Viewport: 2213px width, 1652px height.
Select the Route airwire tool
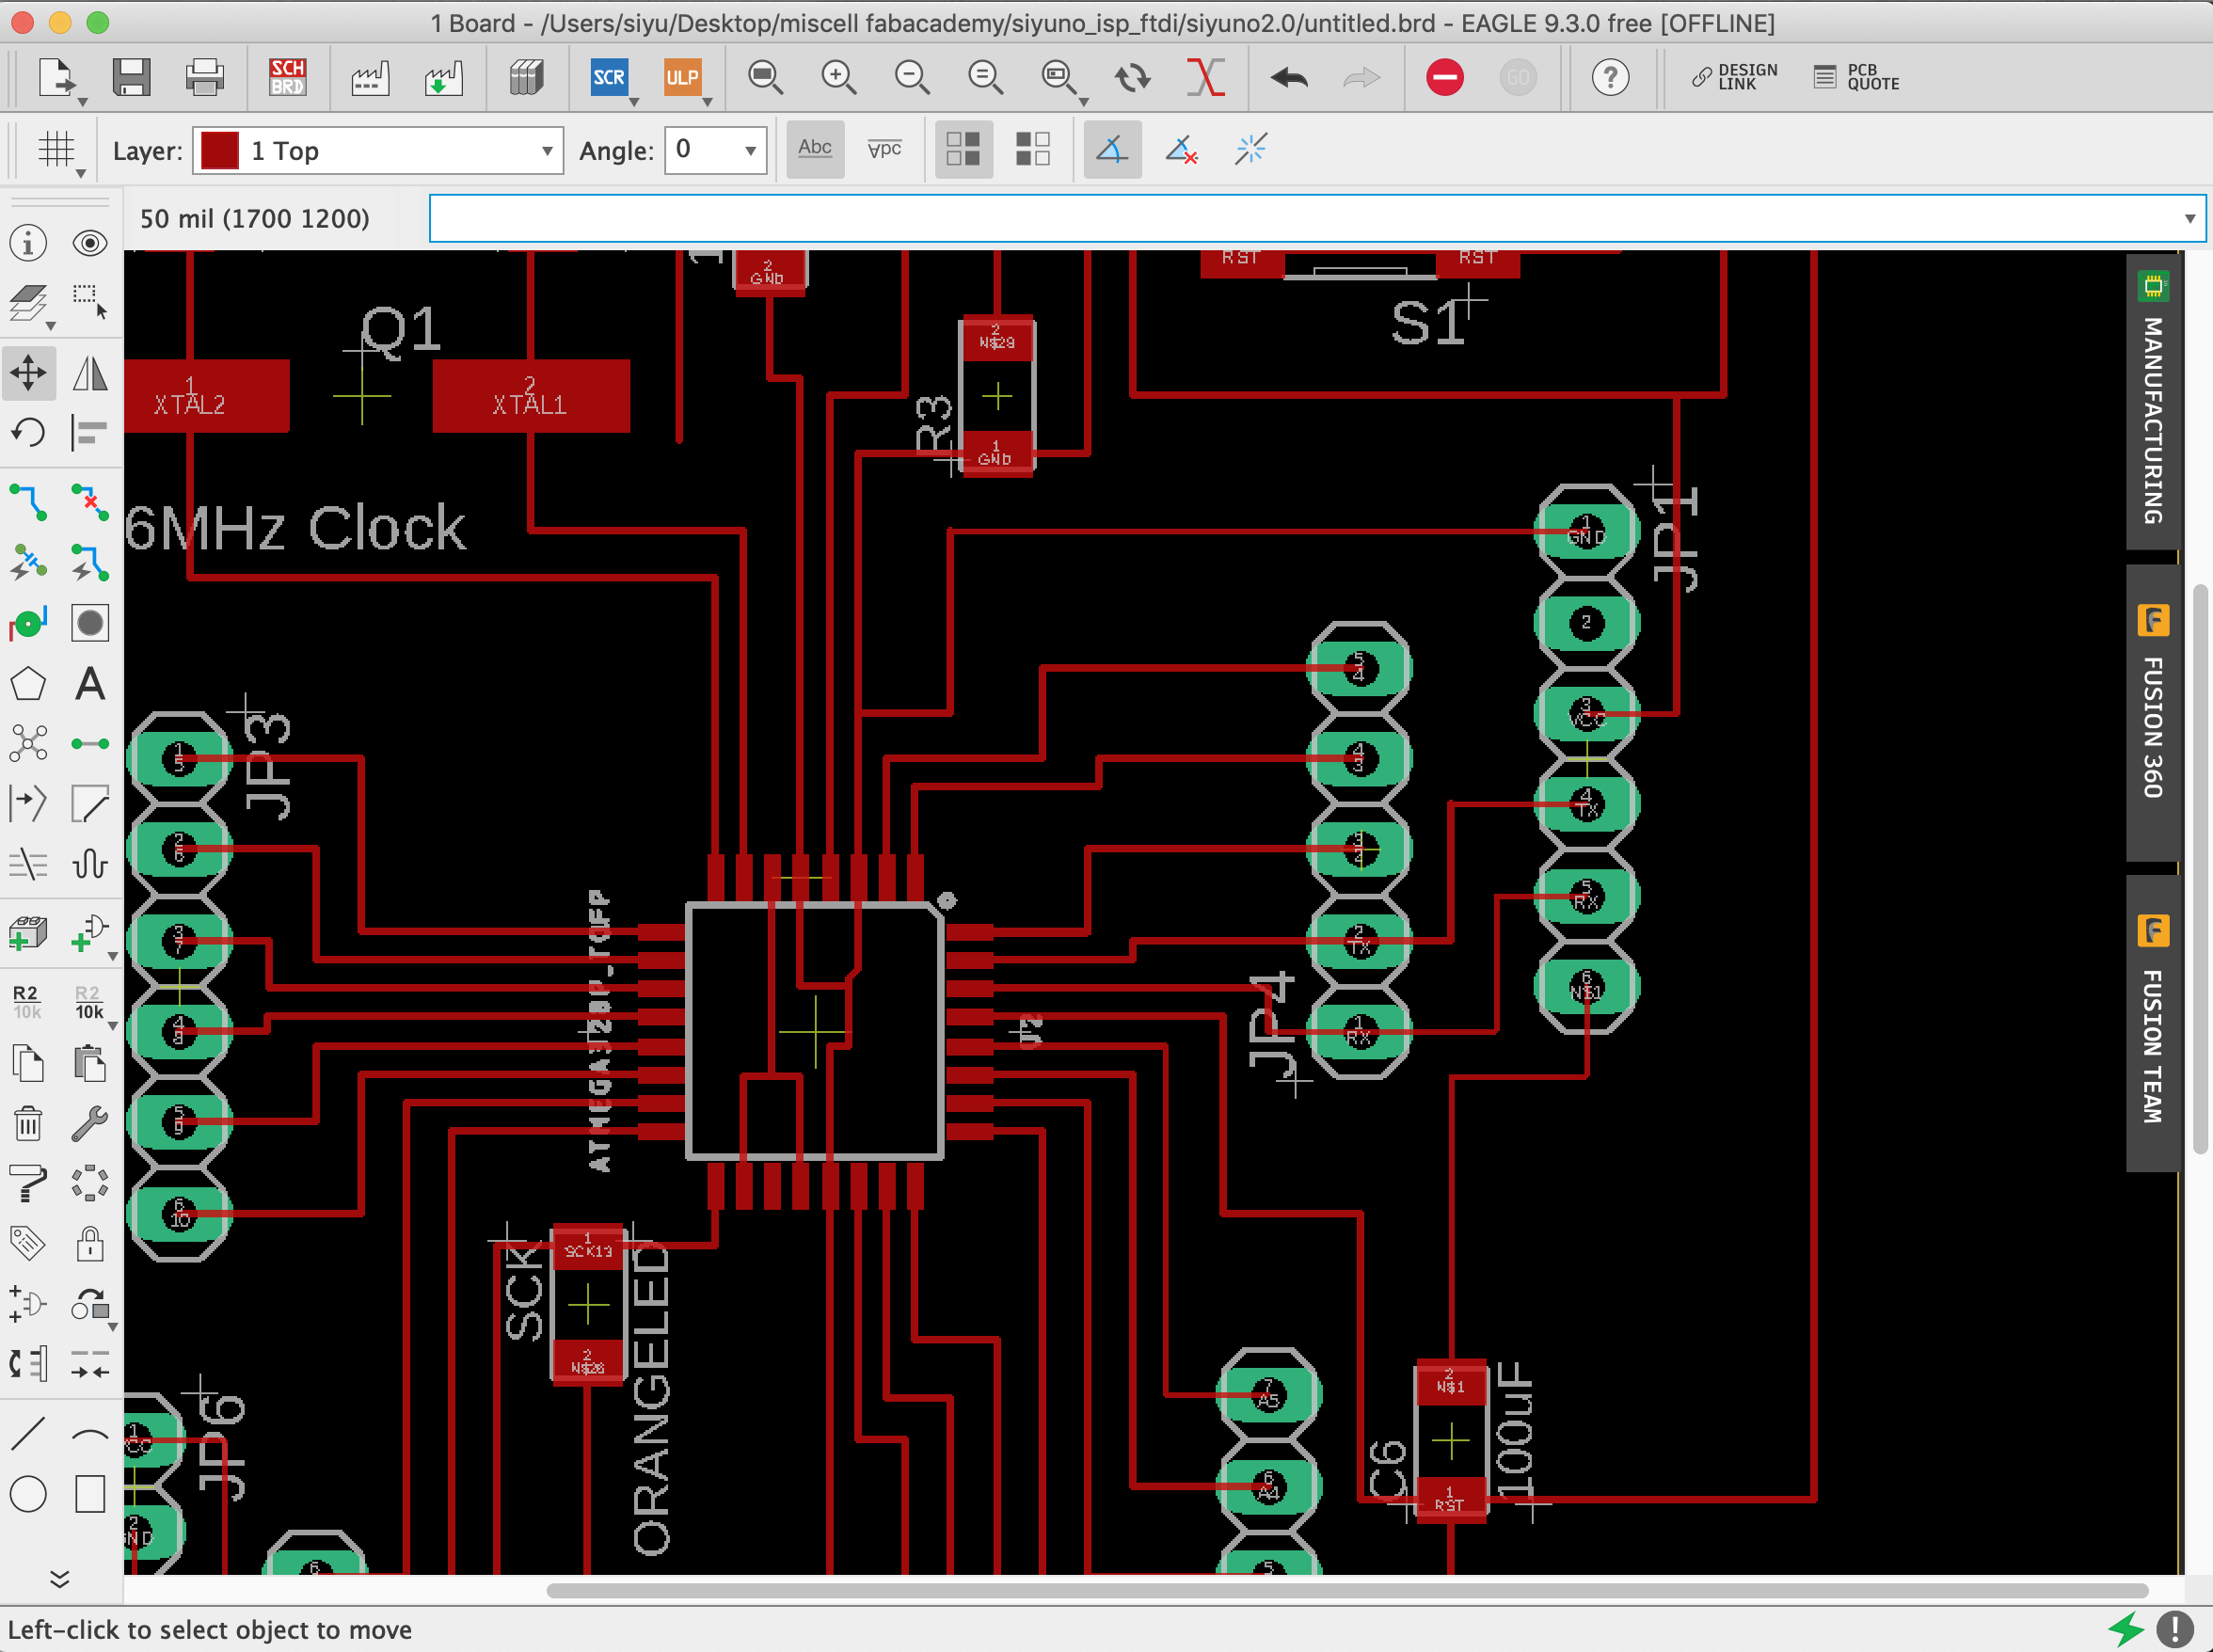tap(28, 503)
